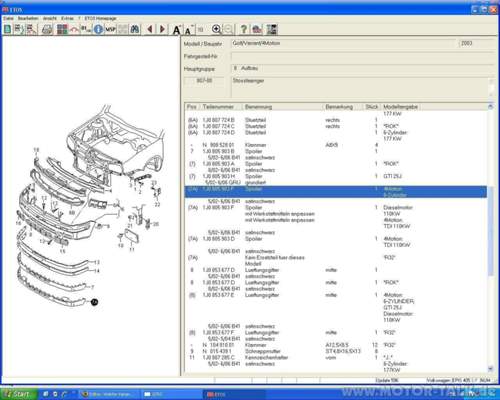Click the Teilenummer column header

coord(221,107)
